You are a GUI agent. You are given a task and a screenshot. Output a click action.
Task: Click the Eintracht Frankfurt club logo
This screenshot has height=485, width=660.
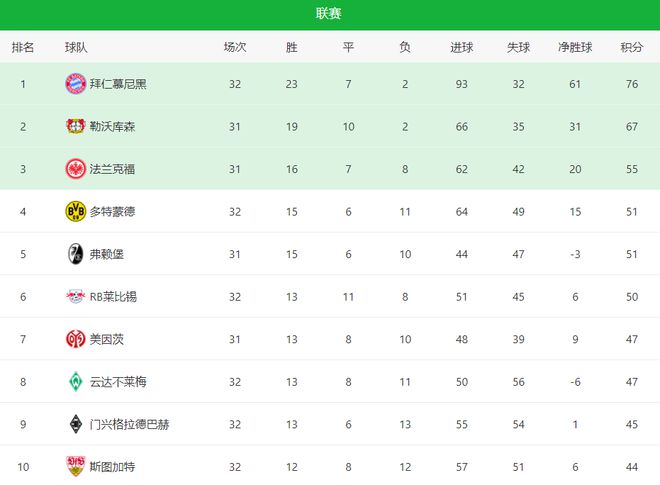pos(76,169)
